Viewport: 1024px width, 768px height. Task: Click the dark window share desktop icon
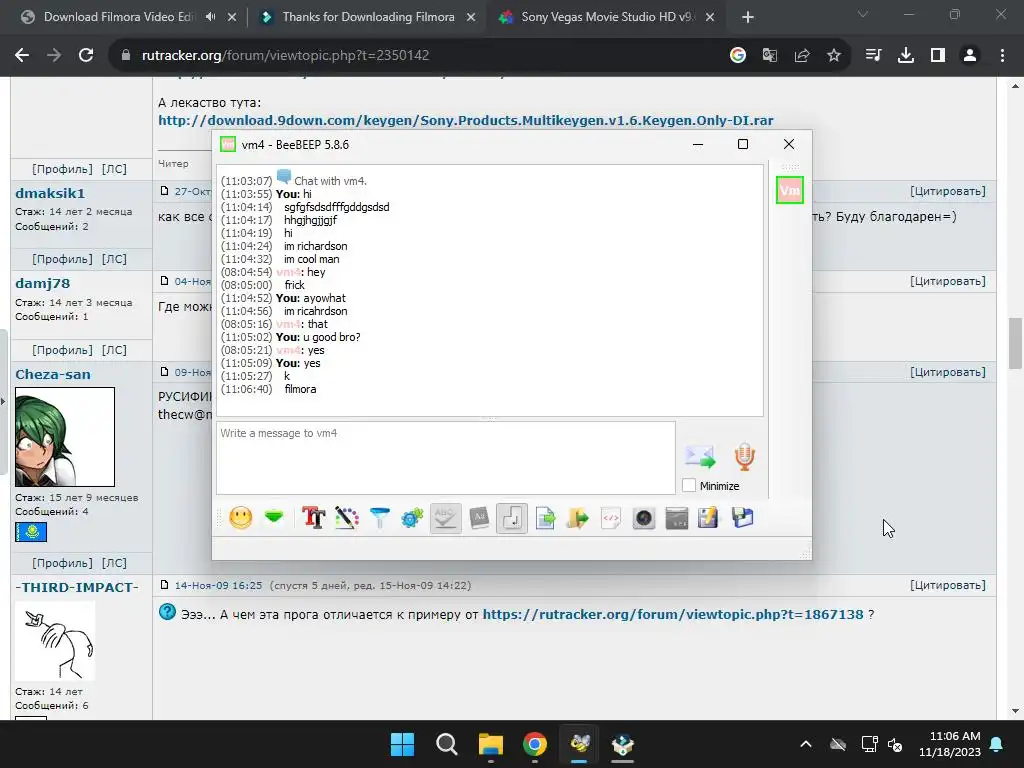click(677, 518)
